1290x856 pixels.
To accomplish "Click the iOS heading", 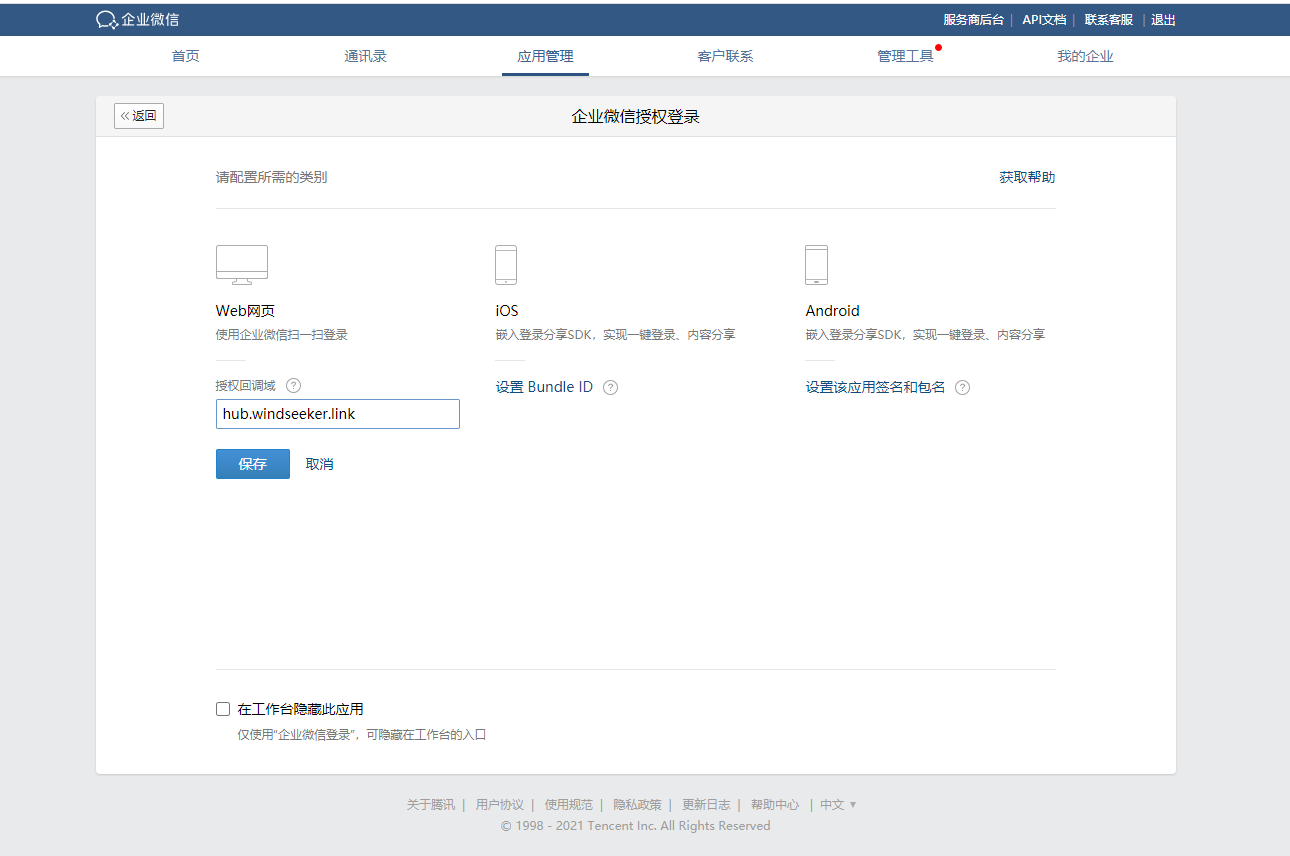I will coord(507,311).
